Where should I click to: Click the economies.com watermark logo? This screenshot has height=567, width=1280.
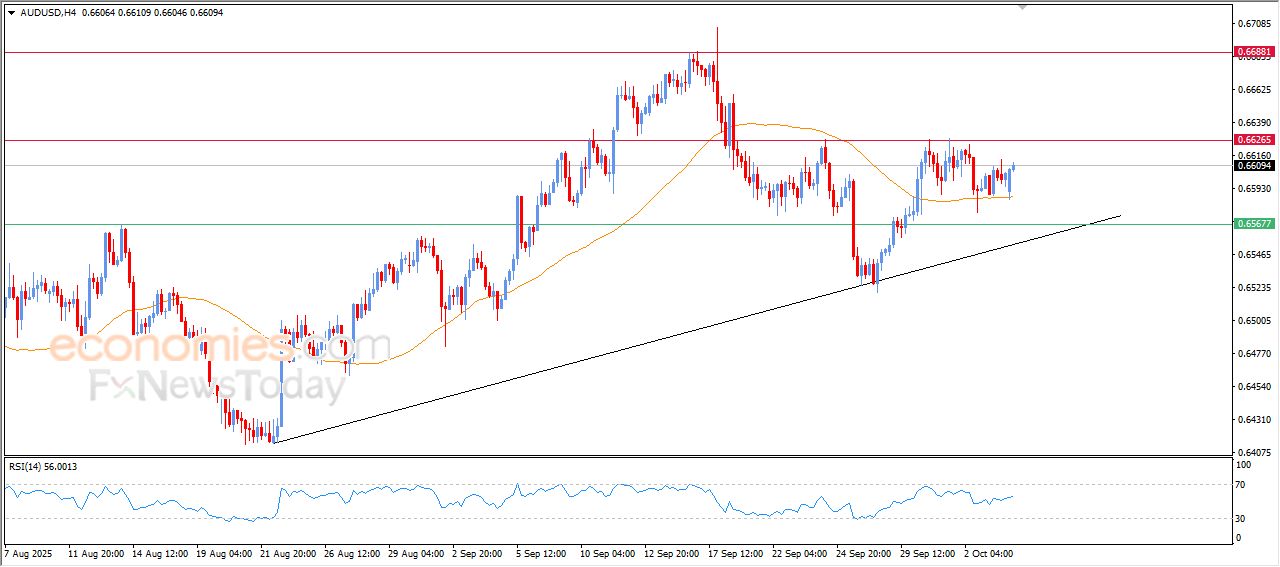pyautogui.click(x=219, y=347)
